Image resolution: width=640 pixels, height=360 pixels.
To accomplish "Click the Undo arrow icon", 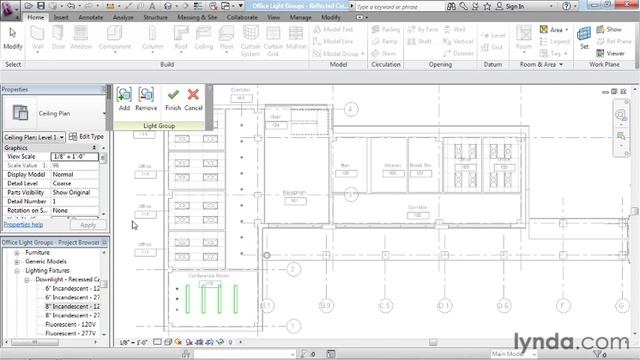I will [x=70, y=6].
